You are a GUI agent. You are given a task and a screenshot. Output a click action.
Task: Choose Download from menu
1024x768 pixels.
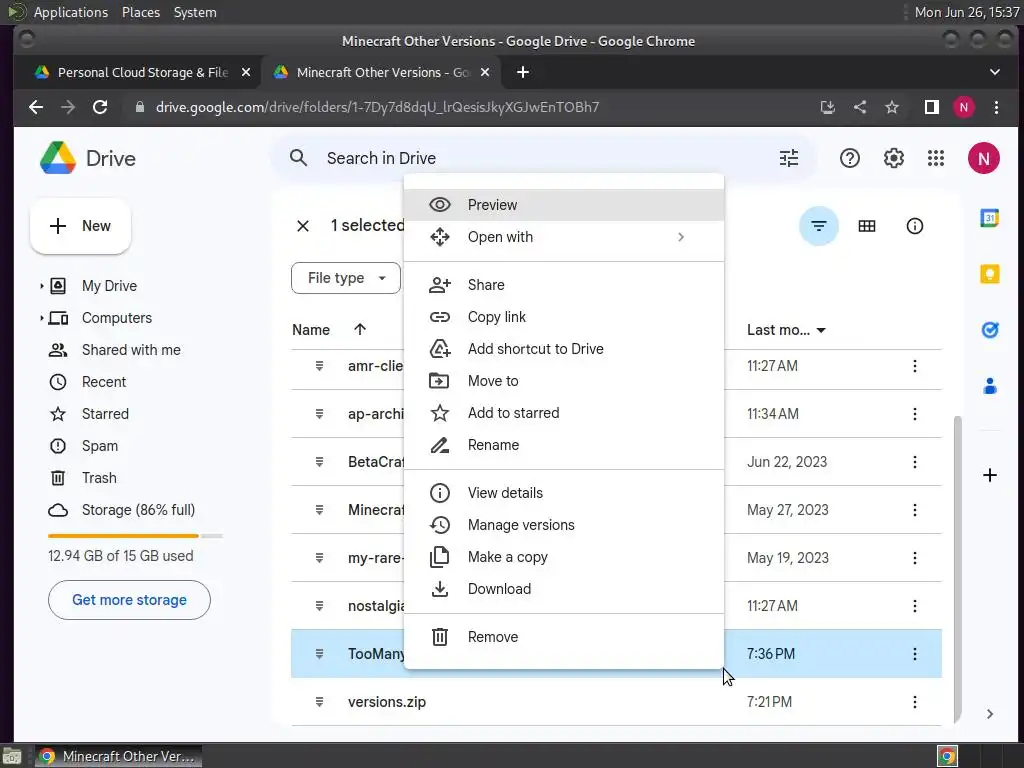click(564, 589)
